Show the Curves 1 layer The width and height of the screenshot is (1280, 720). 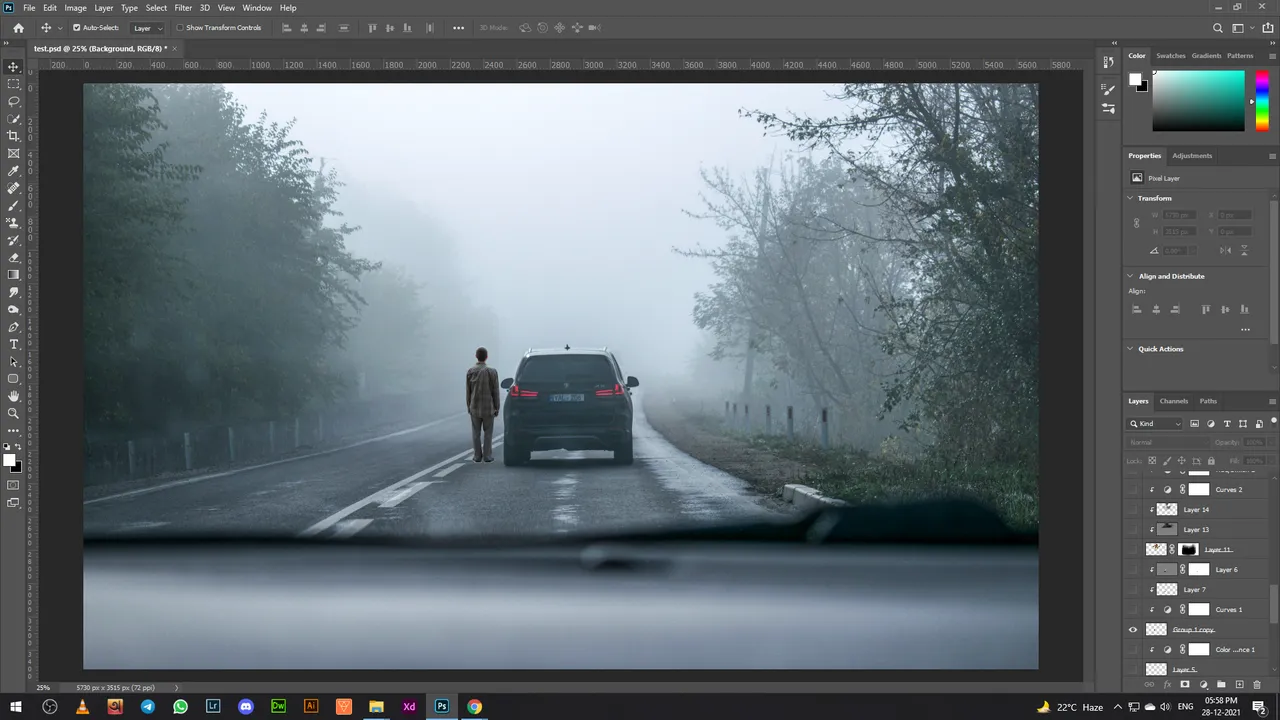1133,610
